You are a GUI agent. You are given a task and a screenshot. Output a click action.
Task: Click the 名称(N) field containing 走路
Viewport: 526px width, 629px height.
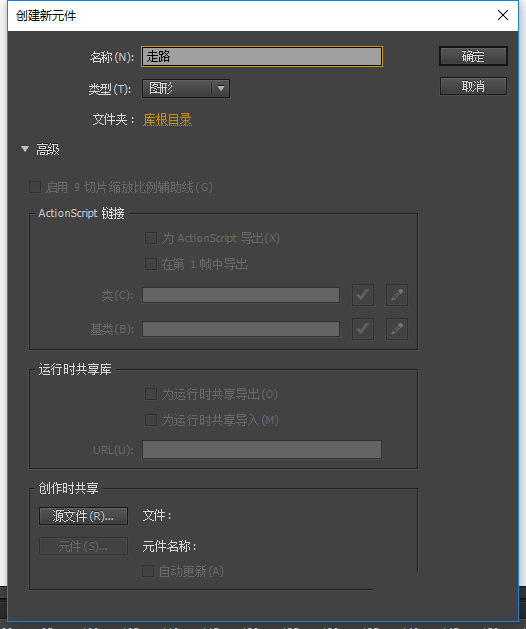point(262,56)
